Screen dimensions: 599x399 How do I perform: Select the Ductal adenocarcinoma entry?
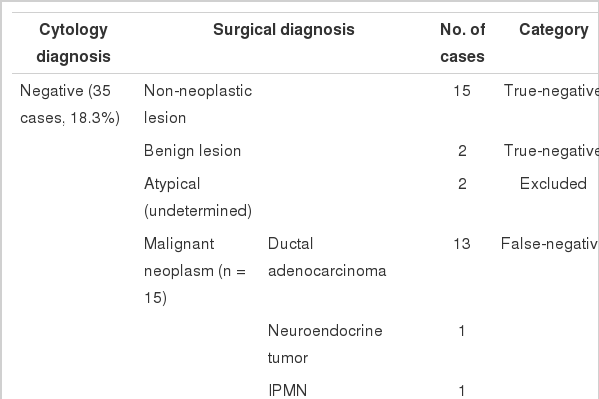(327, 257)
